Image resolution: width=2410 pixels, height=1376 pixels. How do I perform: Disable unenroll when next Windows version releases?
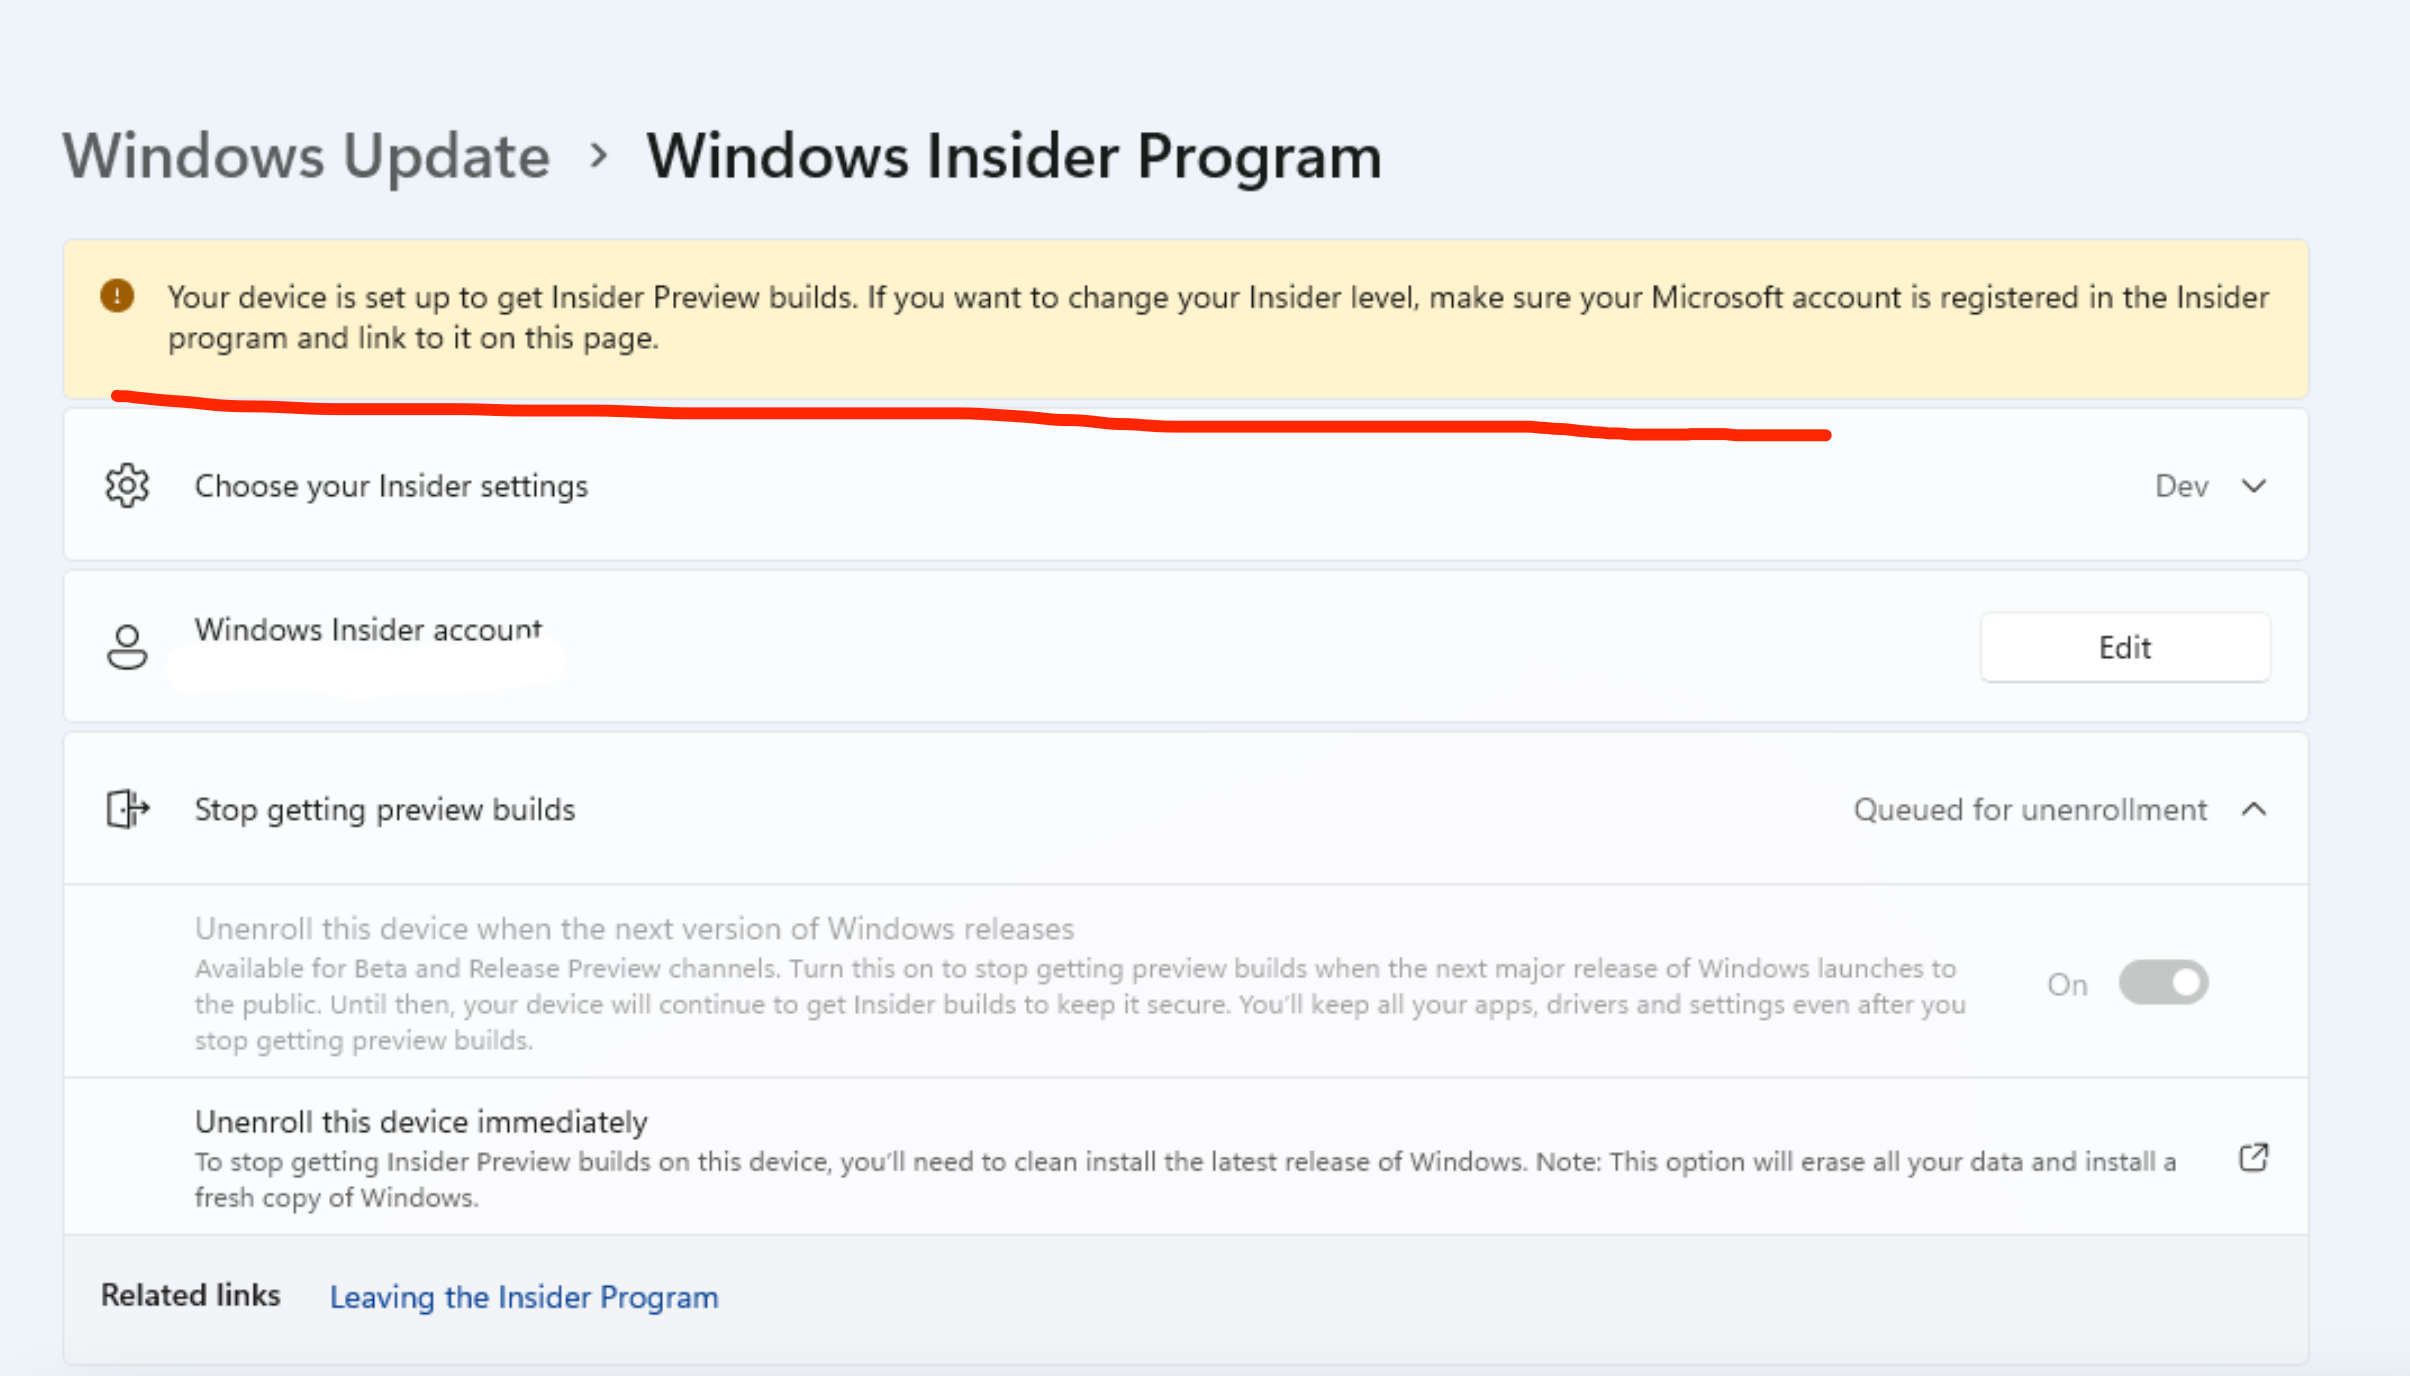[2162, 983]
